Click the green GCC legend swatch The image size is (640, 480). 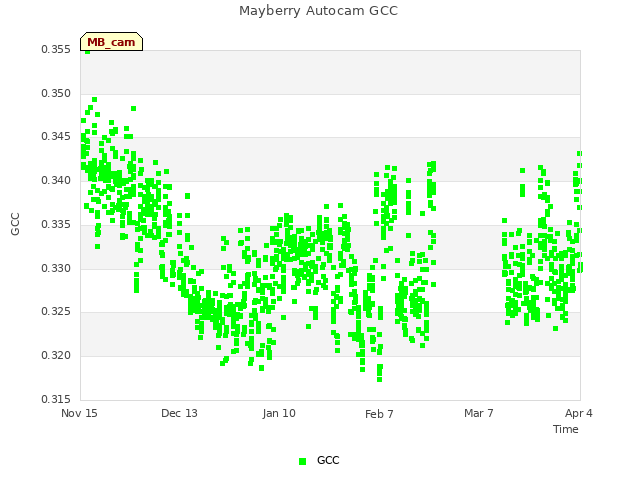click(x=302, y=461)
